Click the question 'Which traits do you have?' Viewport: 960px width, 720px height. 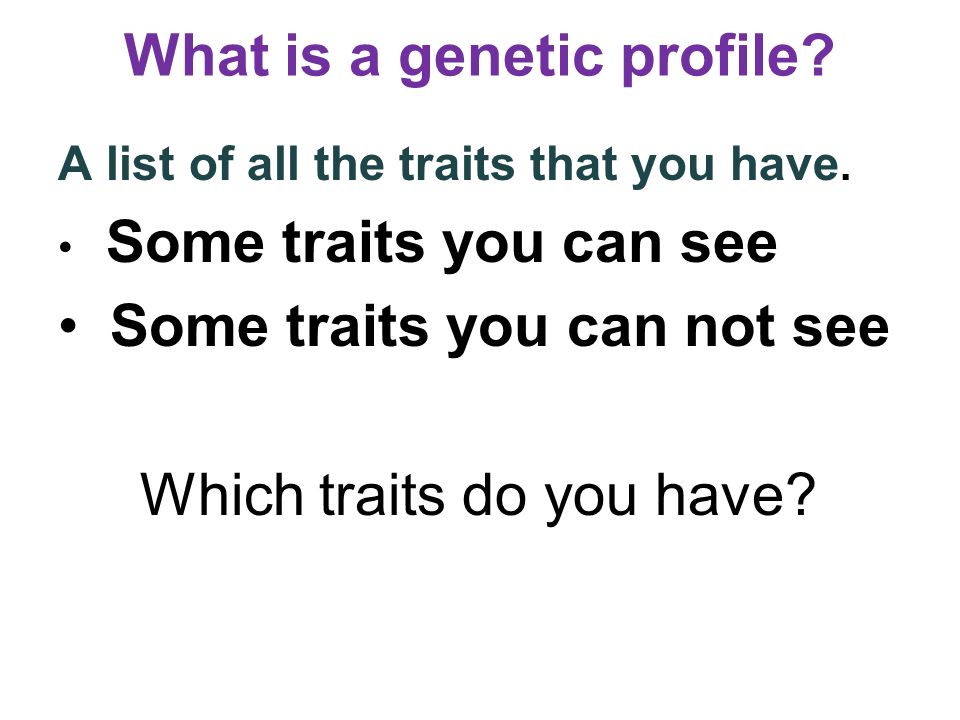click(x=478, y=496)
